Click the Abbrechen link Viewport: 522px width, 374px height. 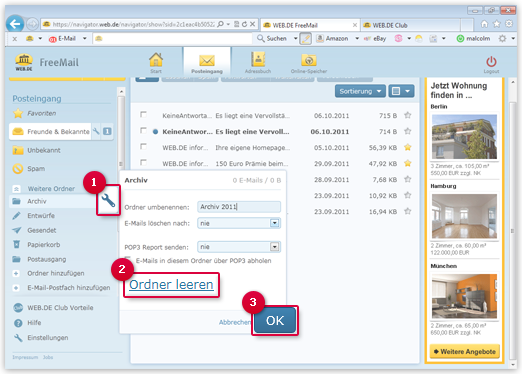point(235,322)
